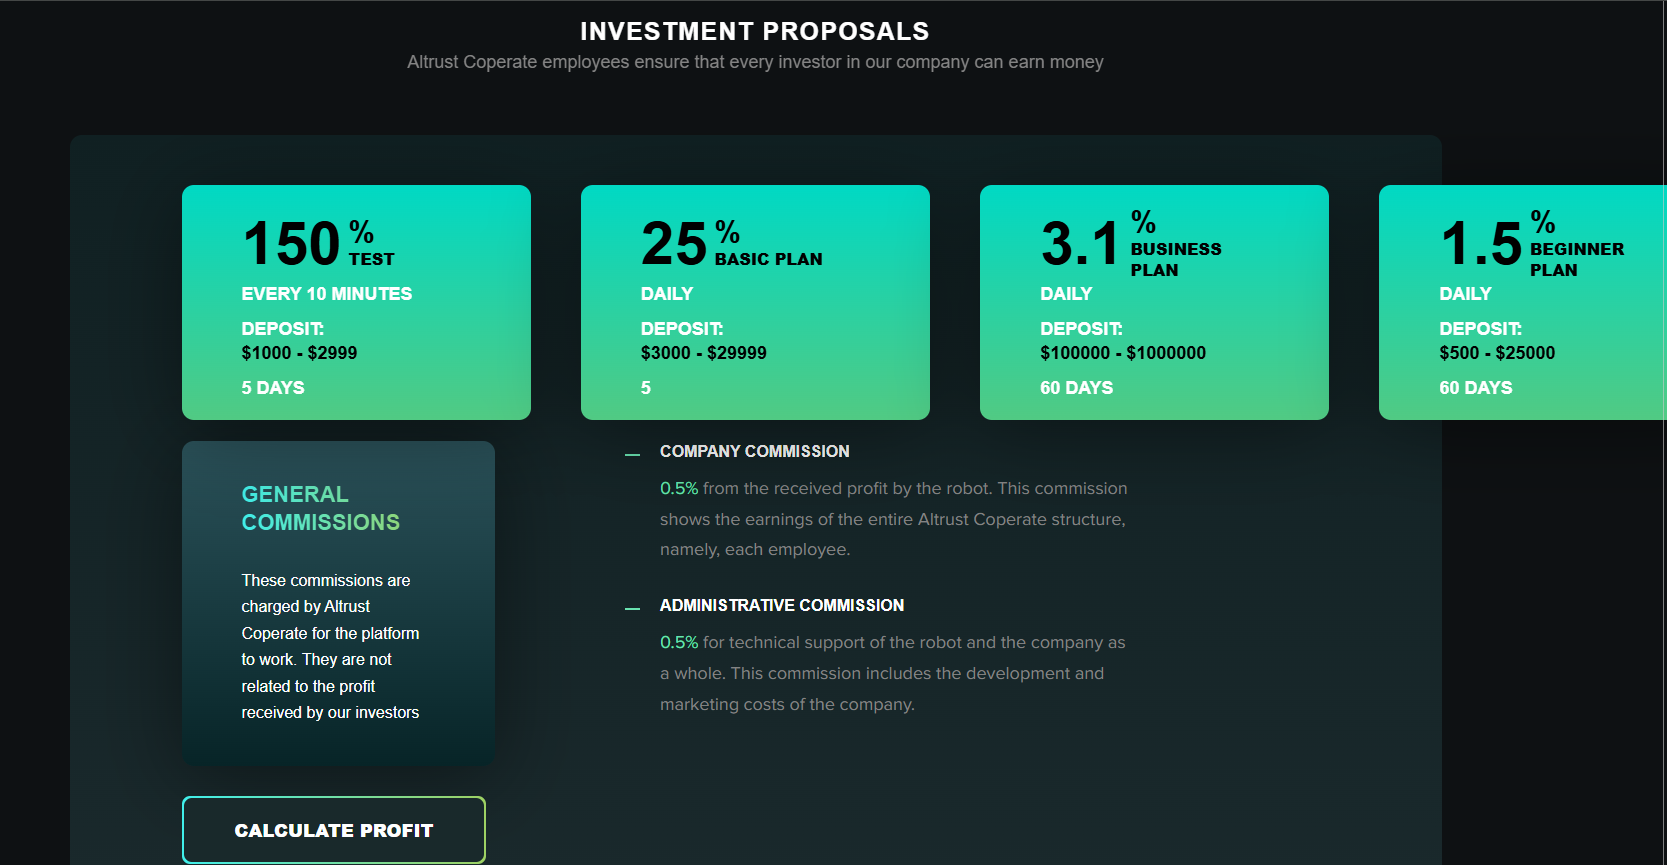This screenshot has height=865, width=1667.
Task: Click the Investment Proposals heading
Action: click(754, 32)
